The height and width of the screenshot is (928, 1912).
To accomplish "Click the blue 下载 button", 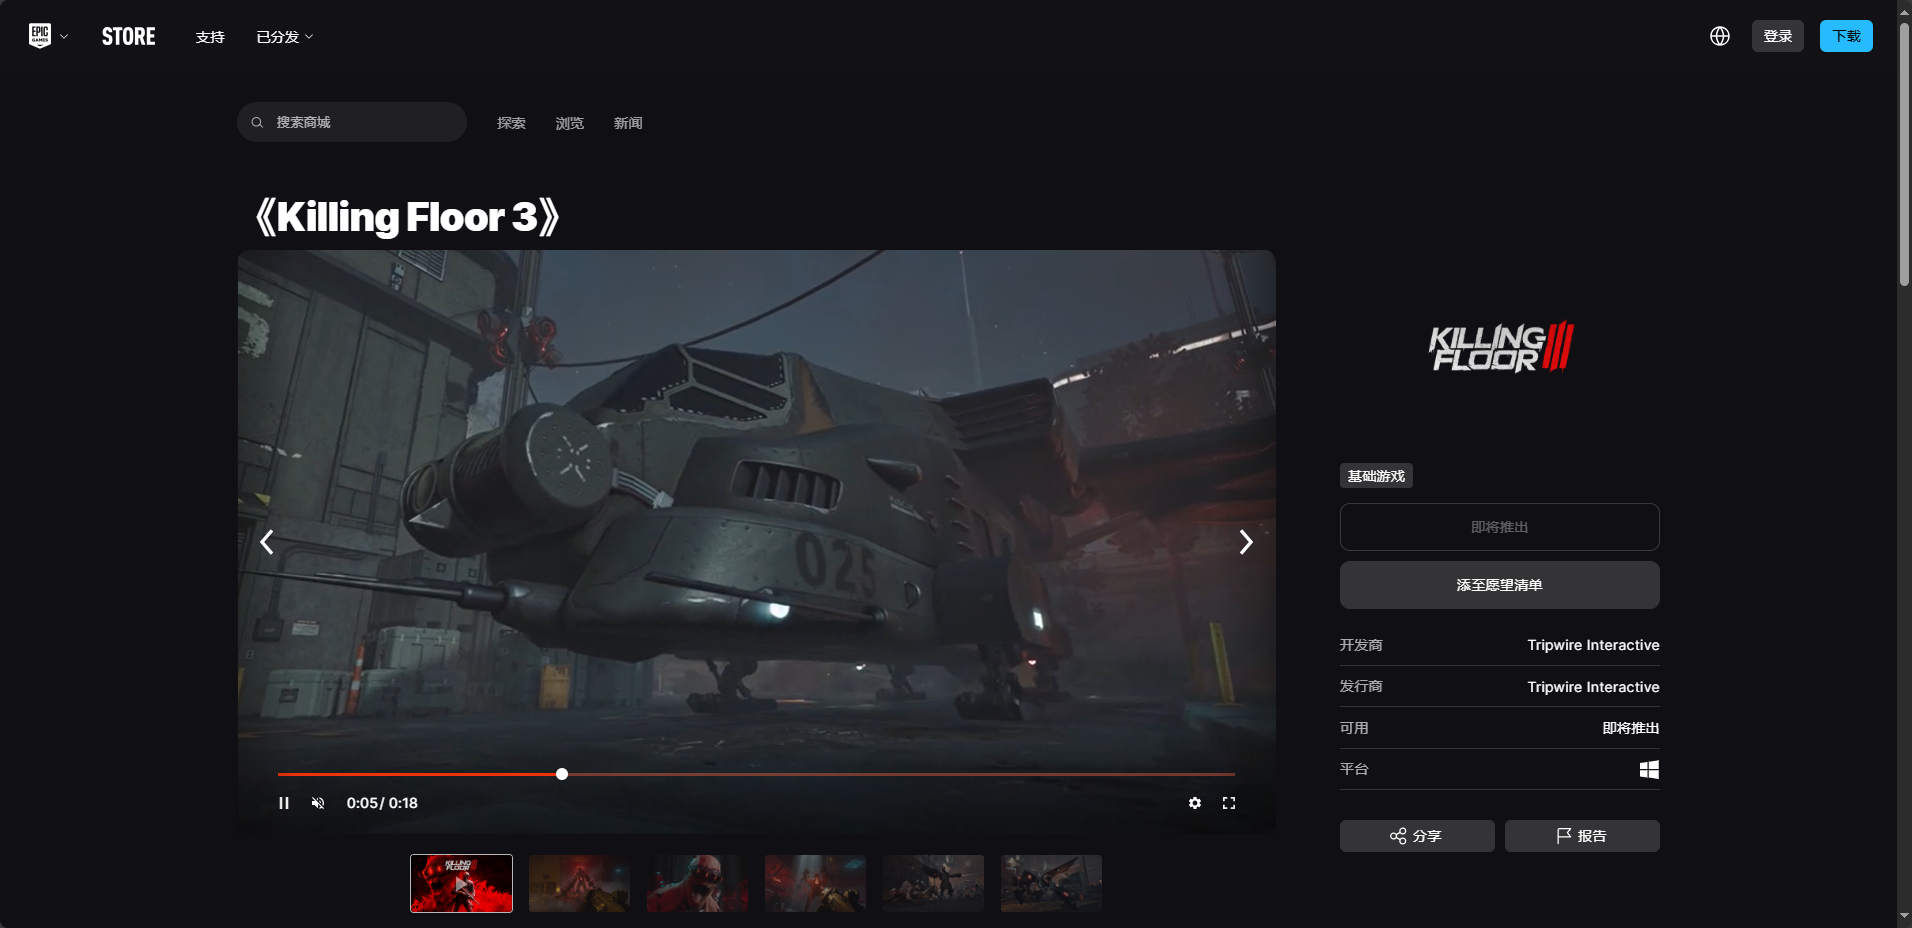I will point(1846,36).
